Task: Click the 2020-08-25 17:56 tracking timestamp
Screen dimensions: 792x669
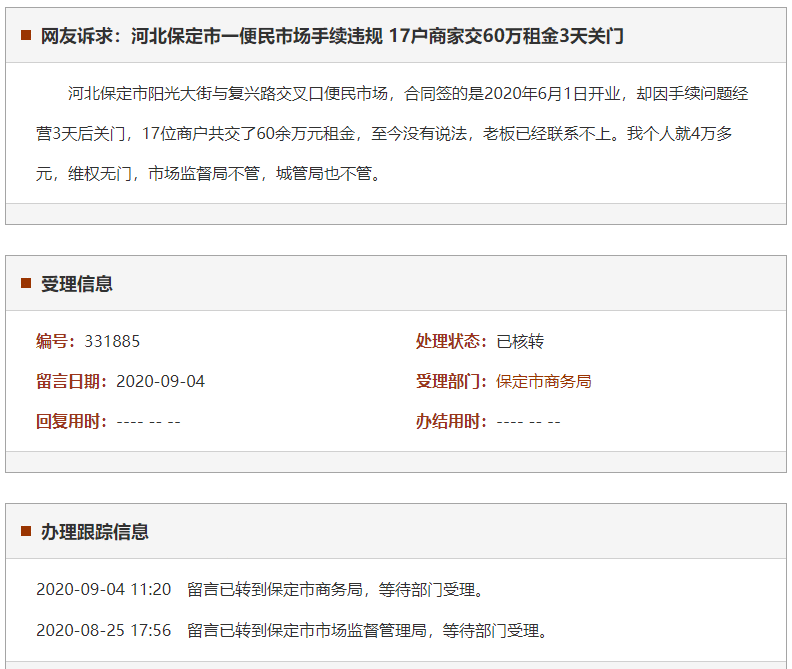Action: (104, 630)
